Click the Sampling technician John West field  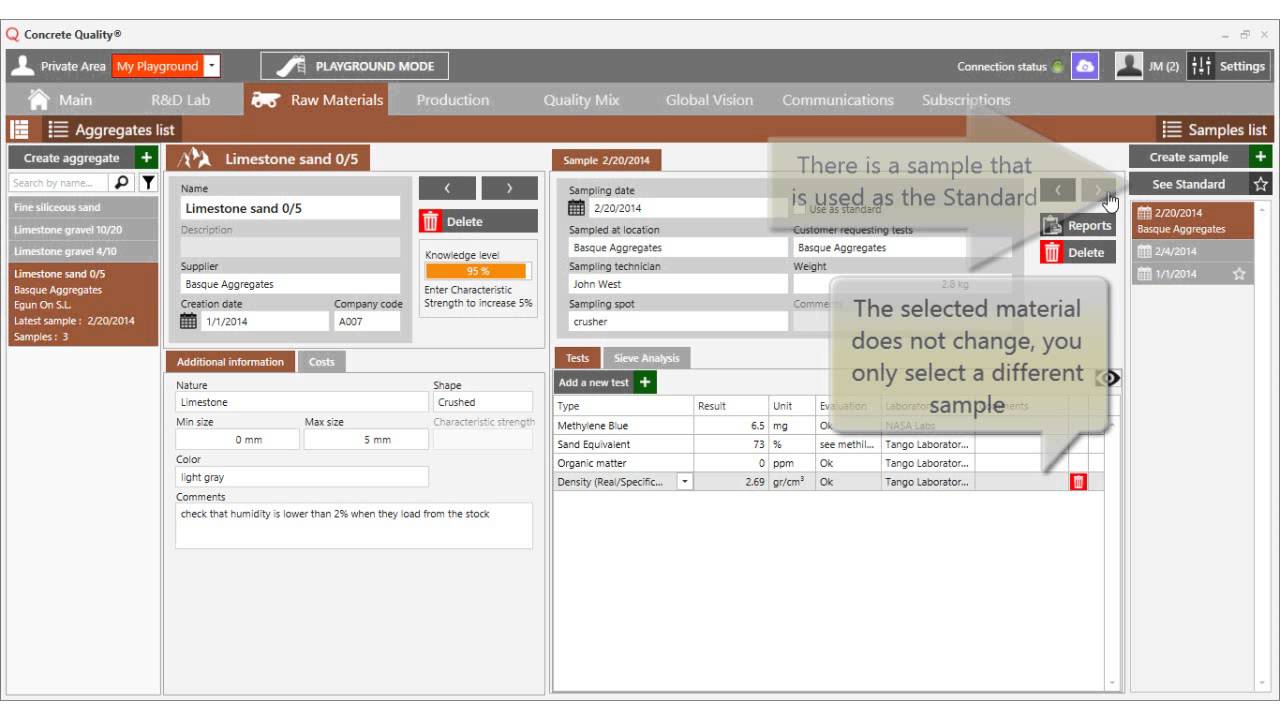click(x=678, y=284)
